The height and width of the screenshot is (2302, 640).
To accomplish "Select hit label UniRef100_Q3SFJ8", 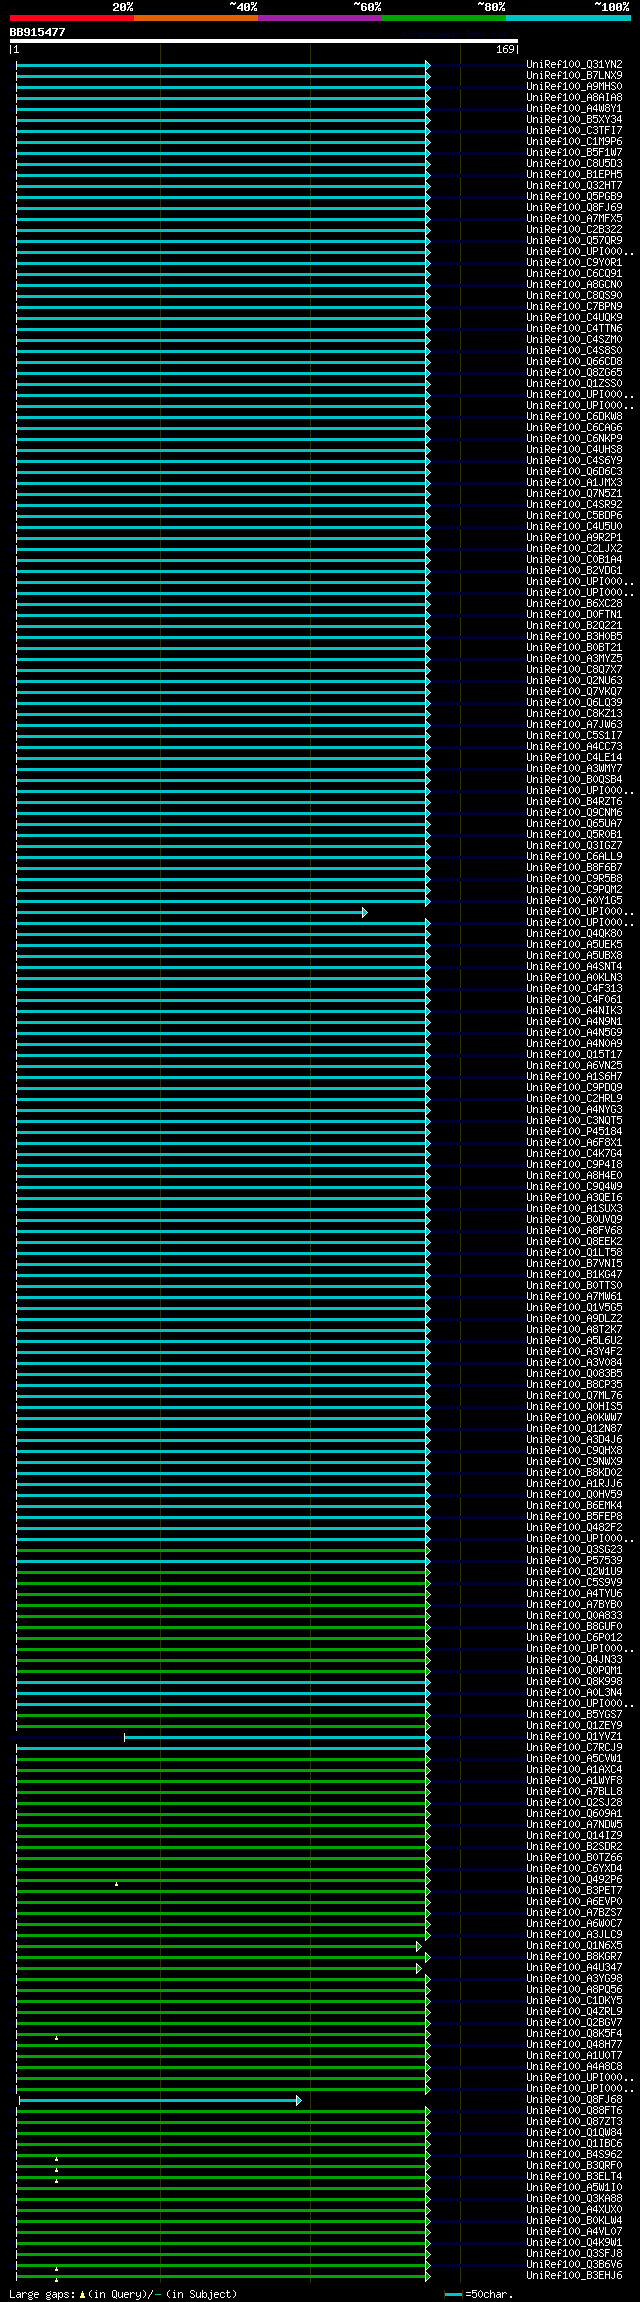I will point(574,2254).
